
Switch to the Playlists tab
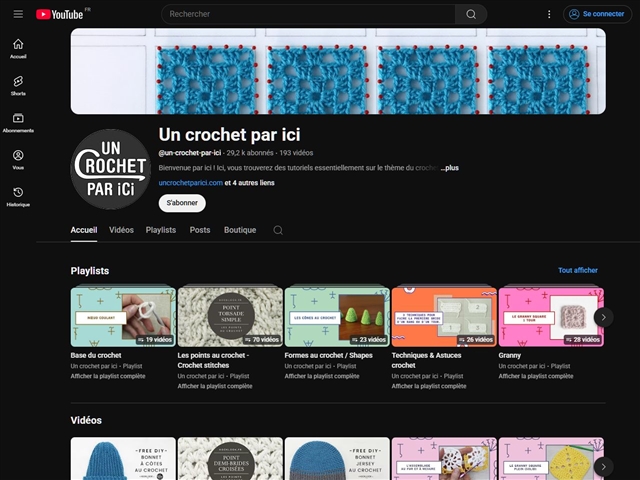click(x=161, y=230)
